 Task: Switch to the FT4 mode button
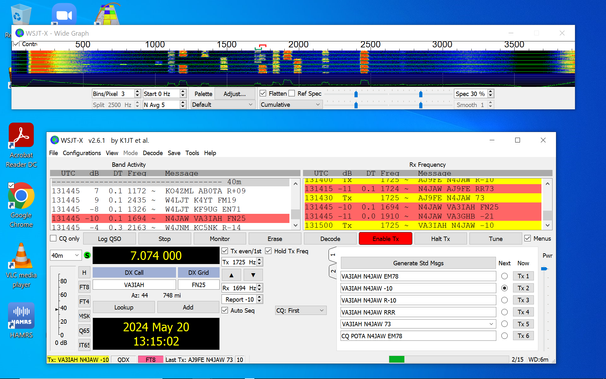pos(84,301)
